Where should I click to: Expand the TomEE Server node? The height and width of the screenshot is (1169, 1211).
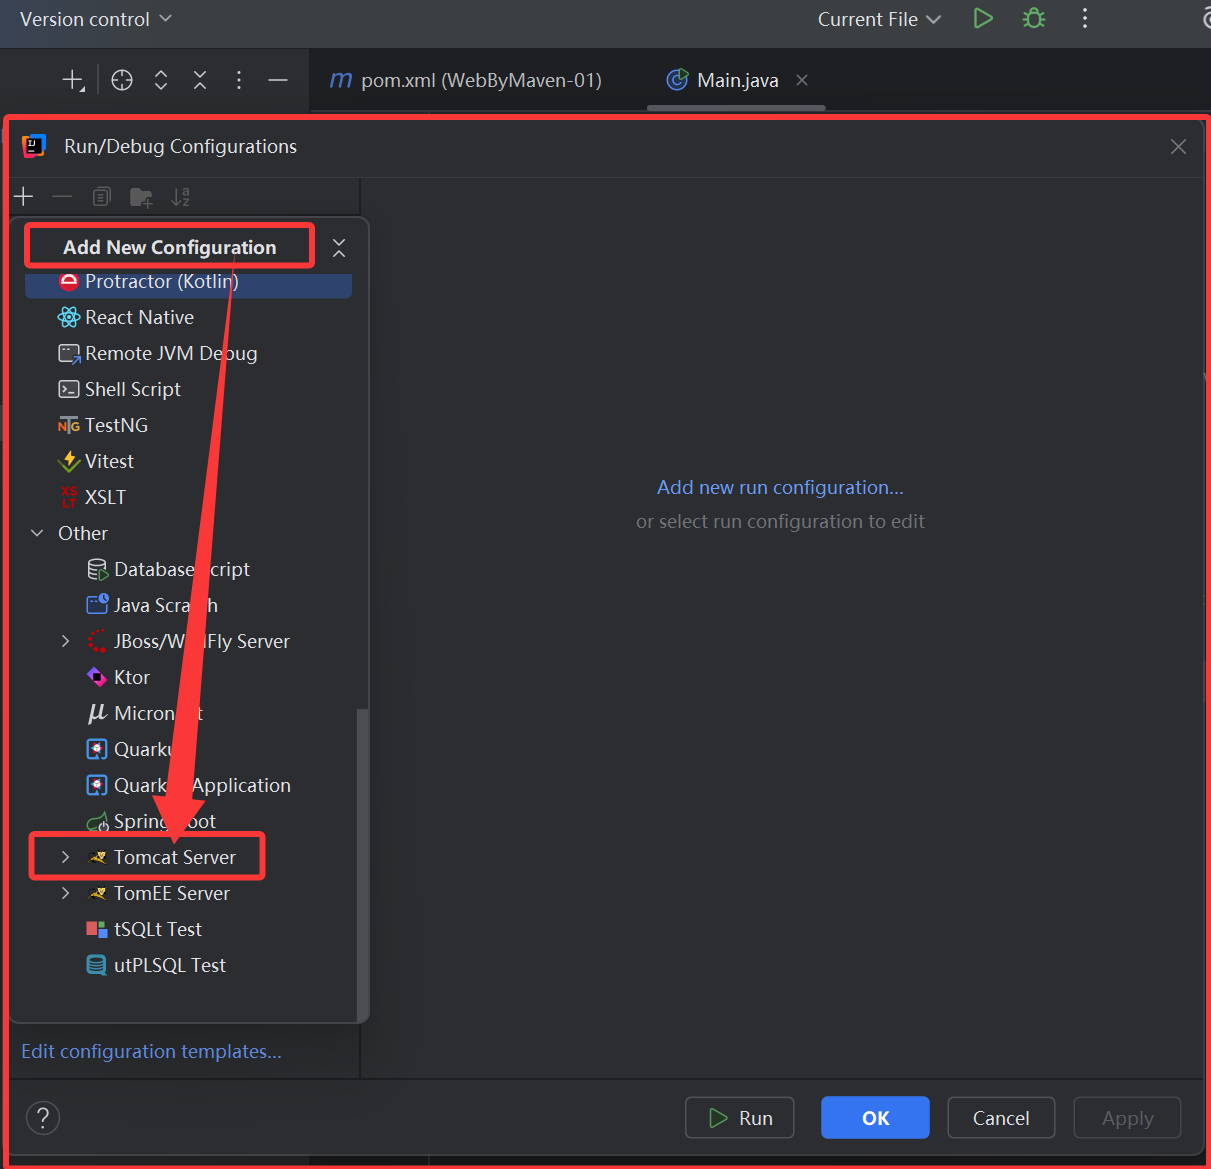(x=66, y=893)
